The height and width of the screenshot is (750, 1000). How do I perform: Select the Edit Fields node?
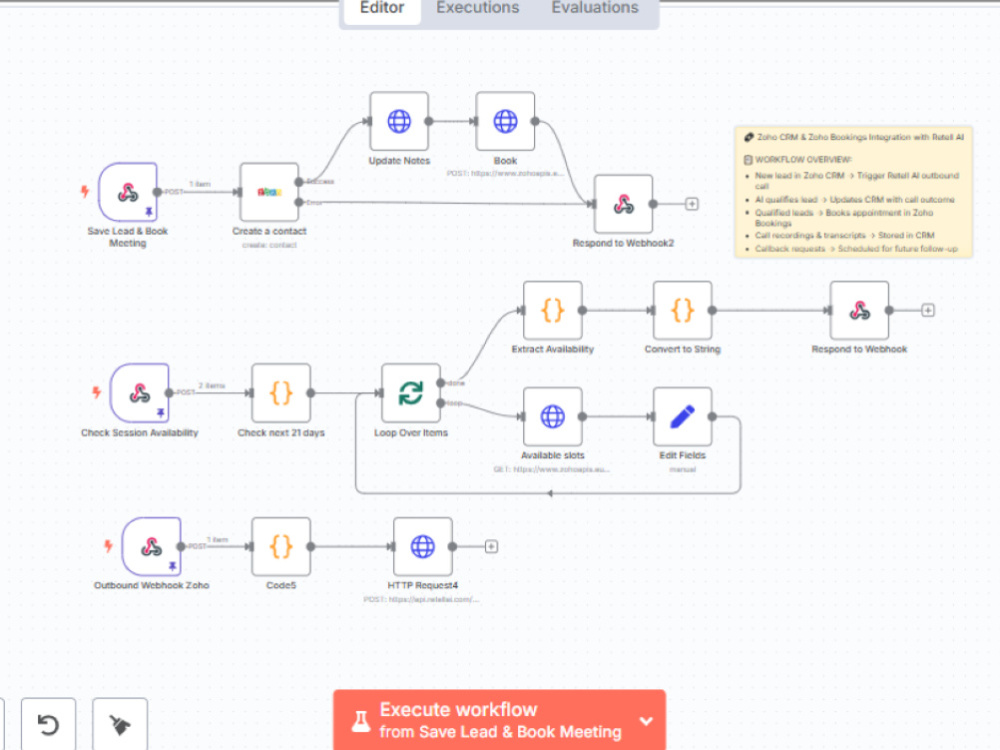(x=682, y=416)
